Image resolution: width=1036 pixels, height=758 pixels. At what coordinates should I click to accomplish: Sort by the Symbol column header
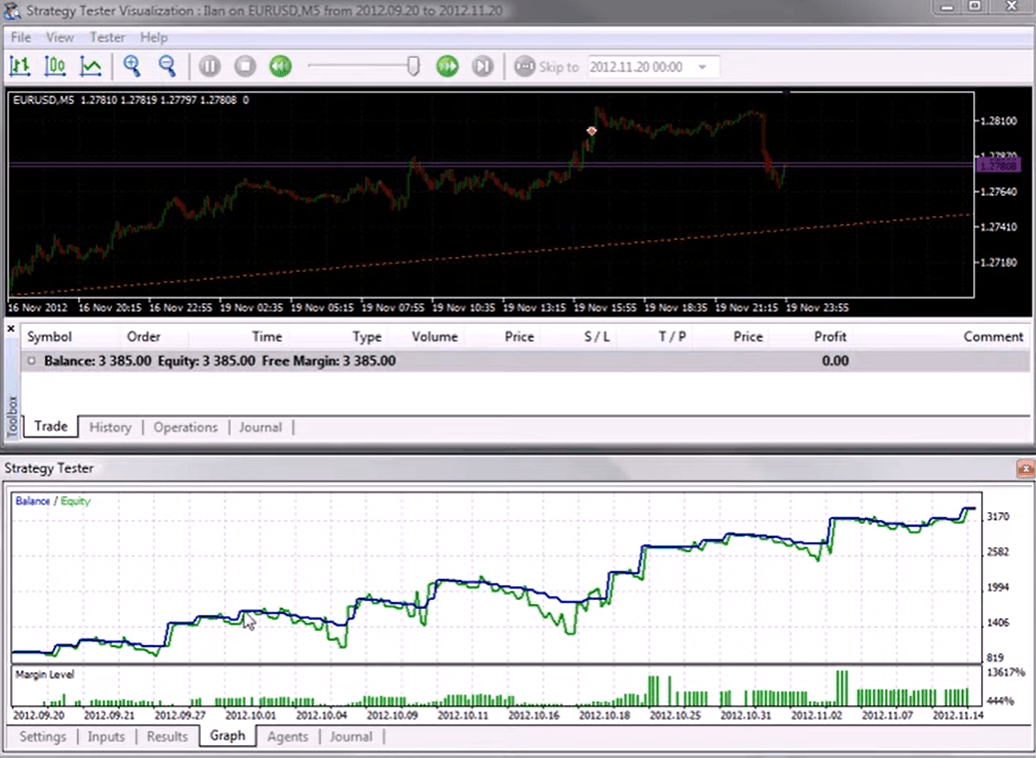pyautogui.click(x=49, y=336)
